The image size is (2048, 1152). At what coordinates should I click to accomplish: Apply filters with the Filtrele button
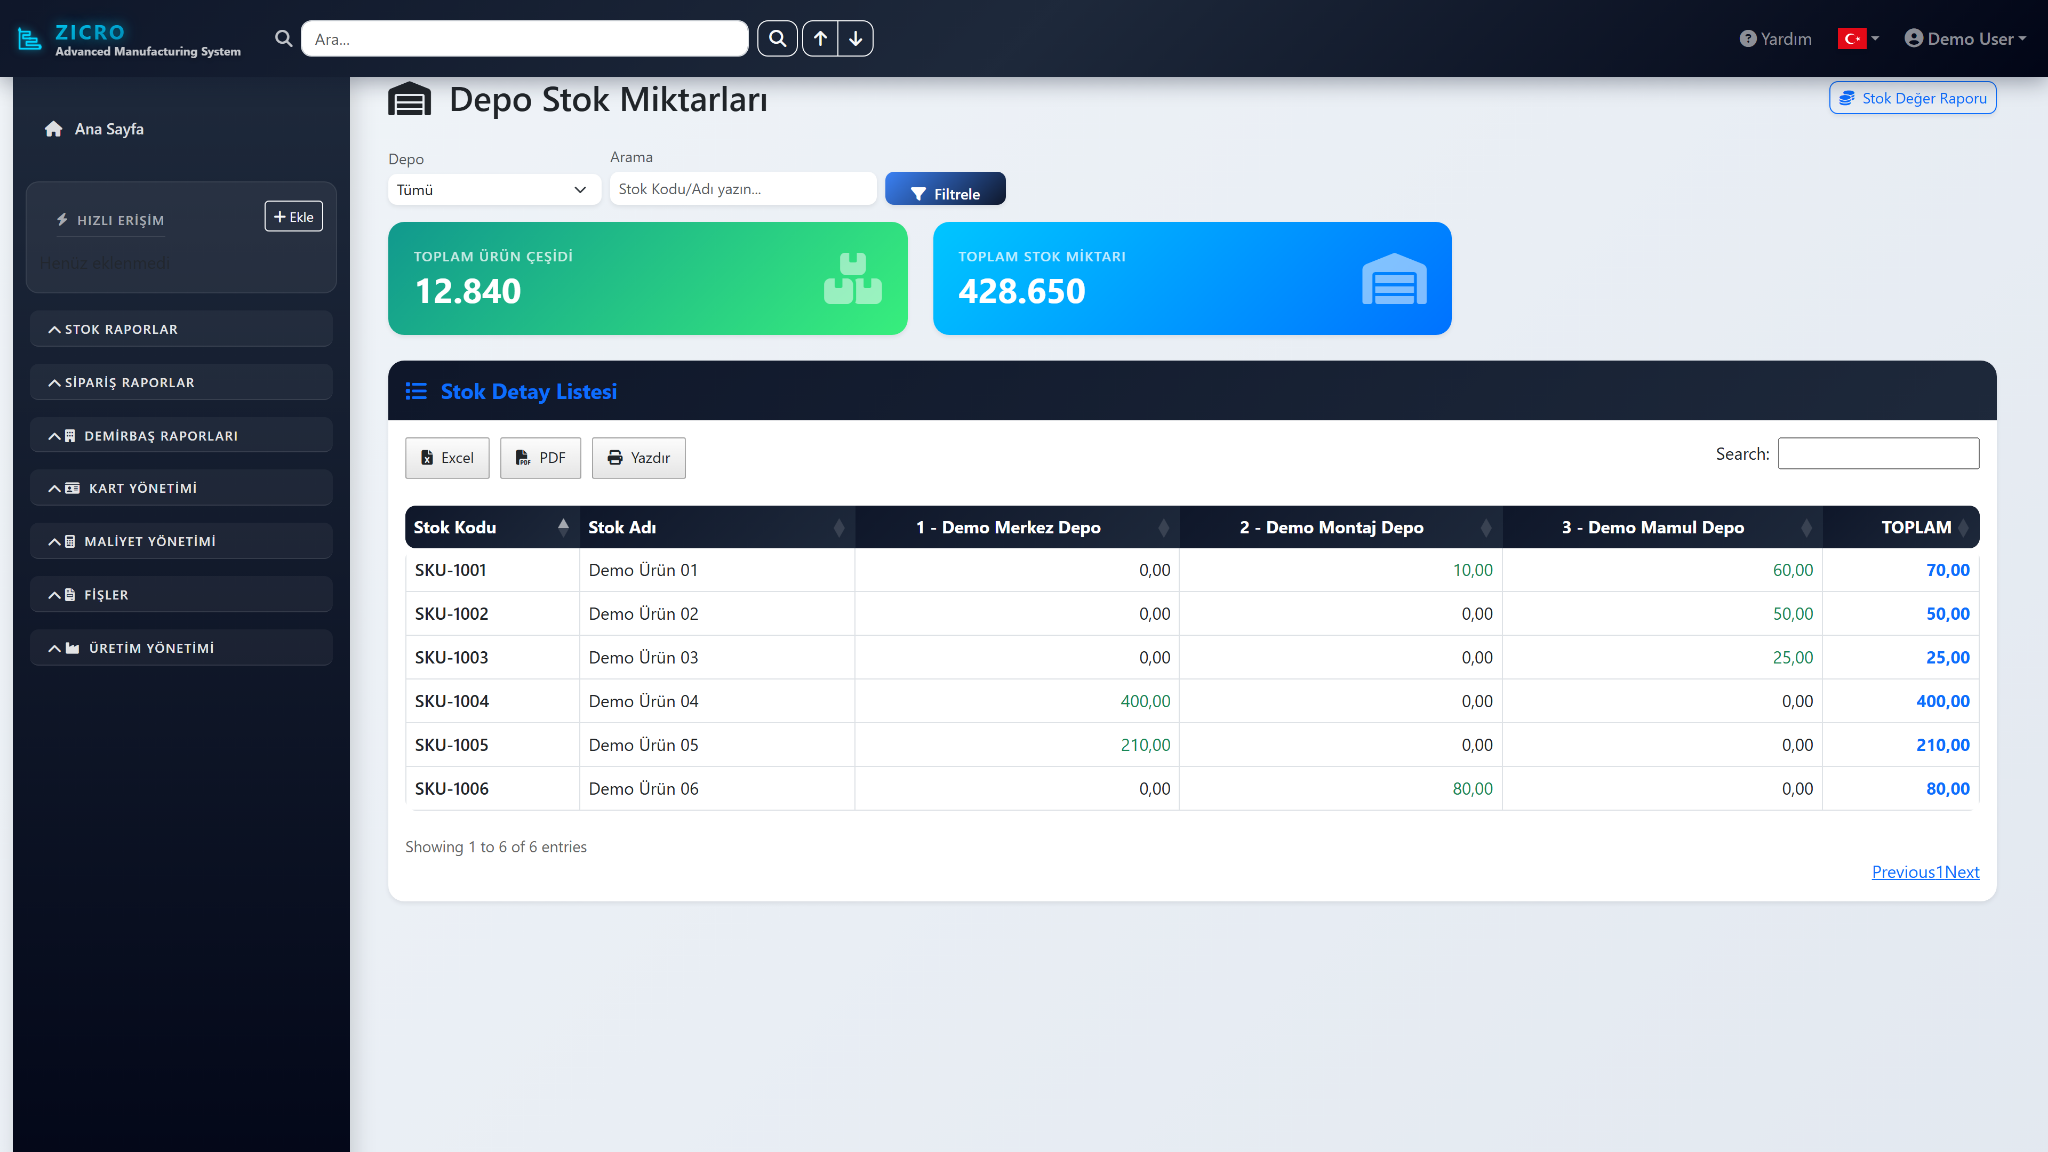[945, 189]
